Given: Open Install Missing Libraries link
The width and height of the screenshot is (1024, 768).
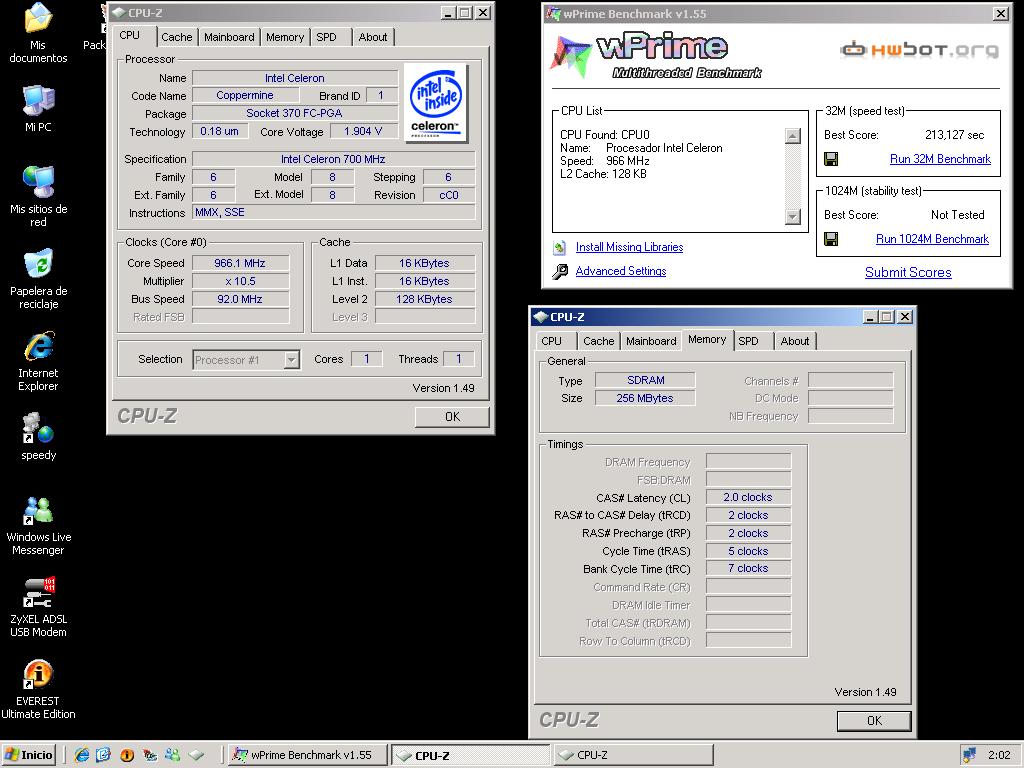Looking at the screenshot, I should point(630,247).
